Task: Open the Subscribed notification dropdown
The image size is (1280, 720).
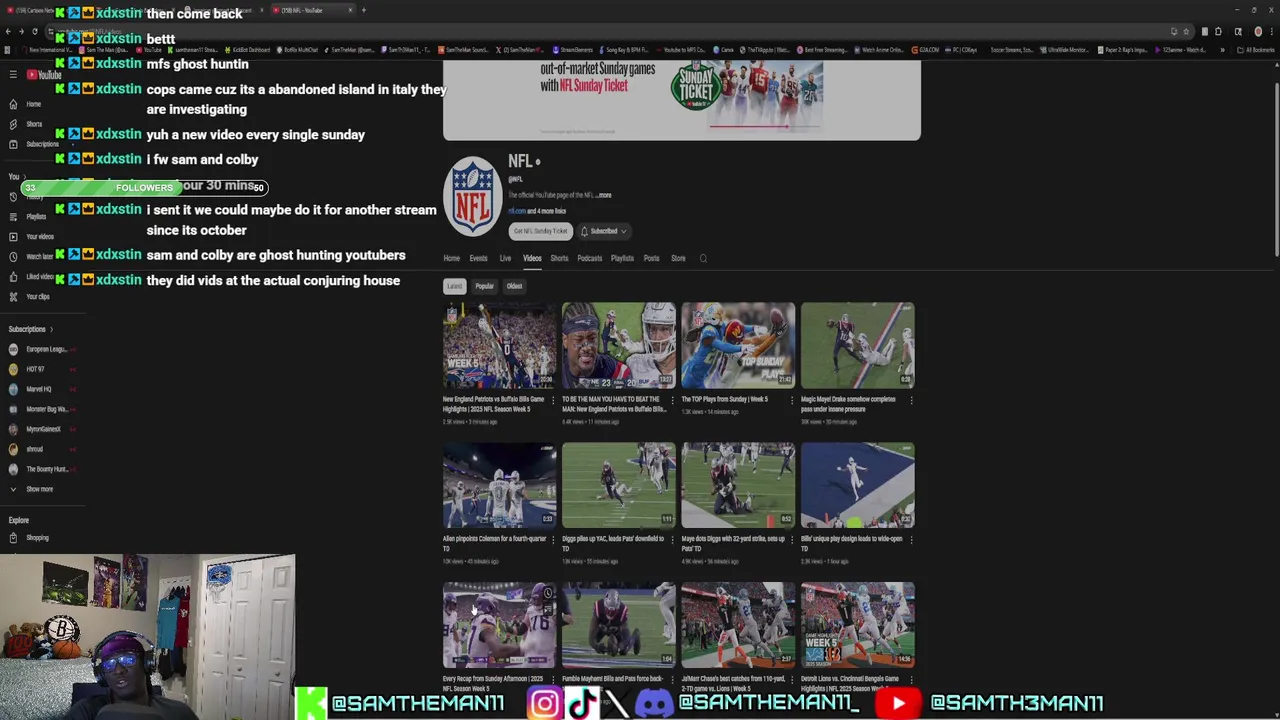Action: 604,231
